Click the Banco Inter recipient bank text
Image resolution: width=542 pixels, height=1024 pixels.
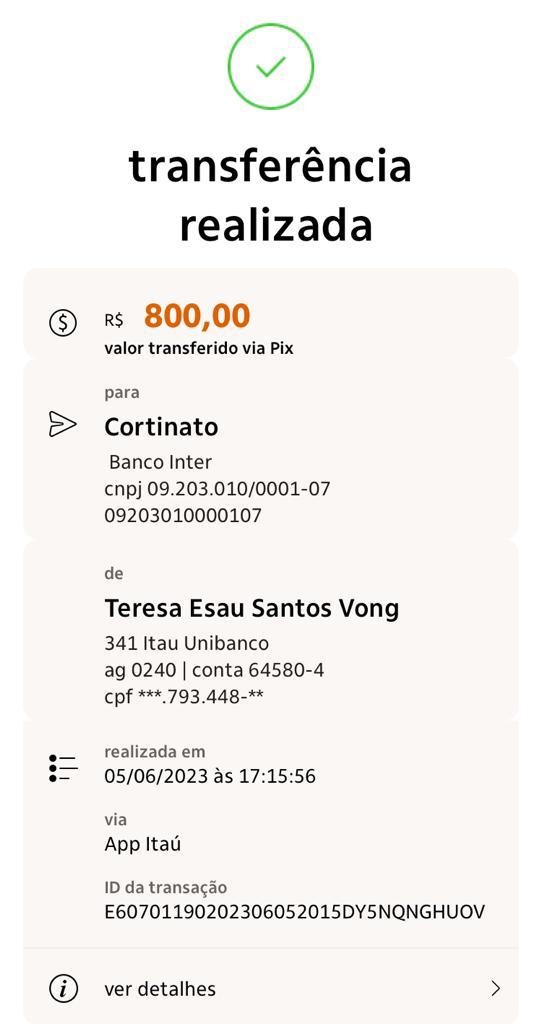tap(161, 462)
